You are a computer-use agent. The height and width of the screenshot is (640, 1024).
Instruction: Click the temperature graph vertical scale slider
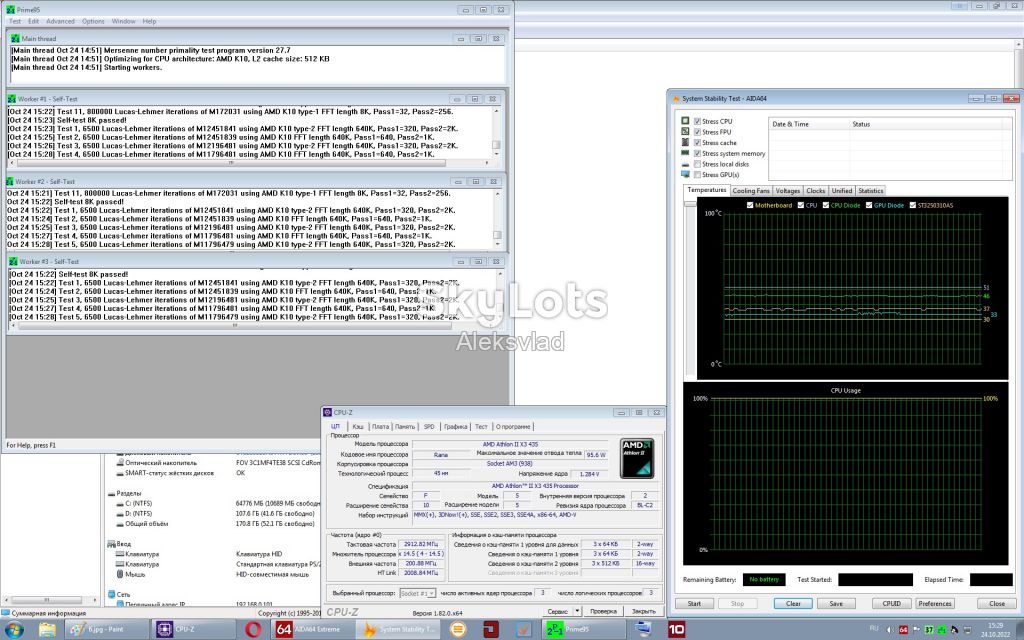point(690,204)
